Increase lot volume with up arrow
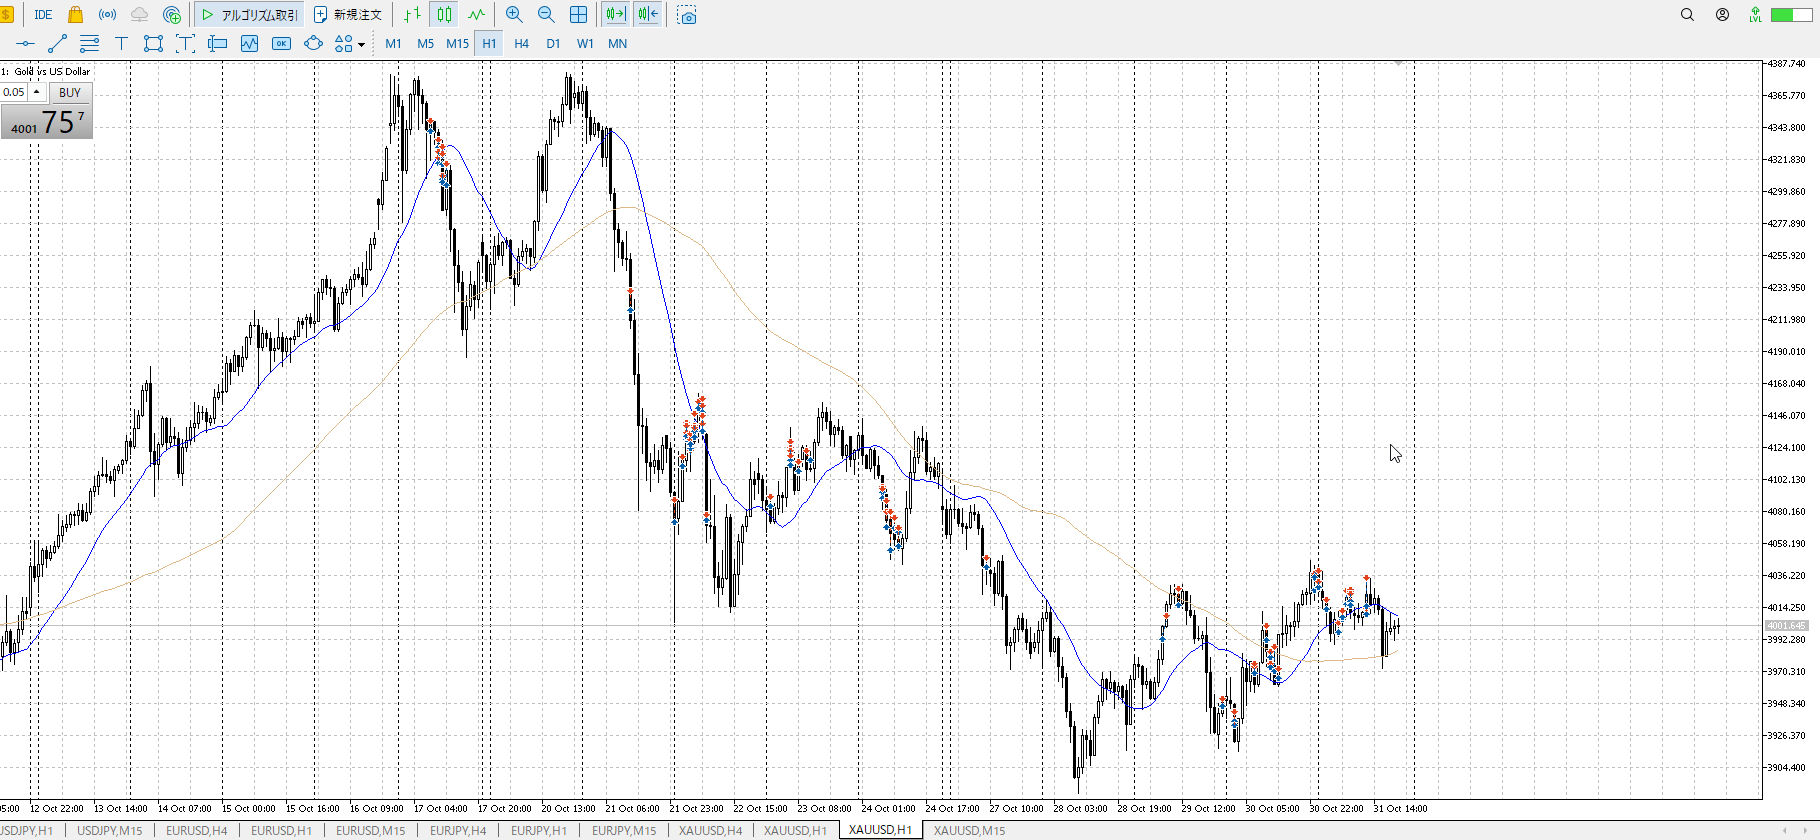Image resolution: width=1820 pixels, height=840 pixels. pyautogui.click(x=37, y=92)
